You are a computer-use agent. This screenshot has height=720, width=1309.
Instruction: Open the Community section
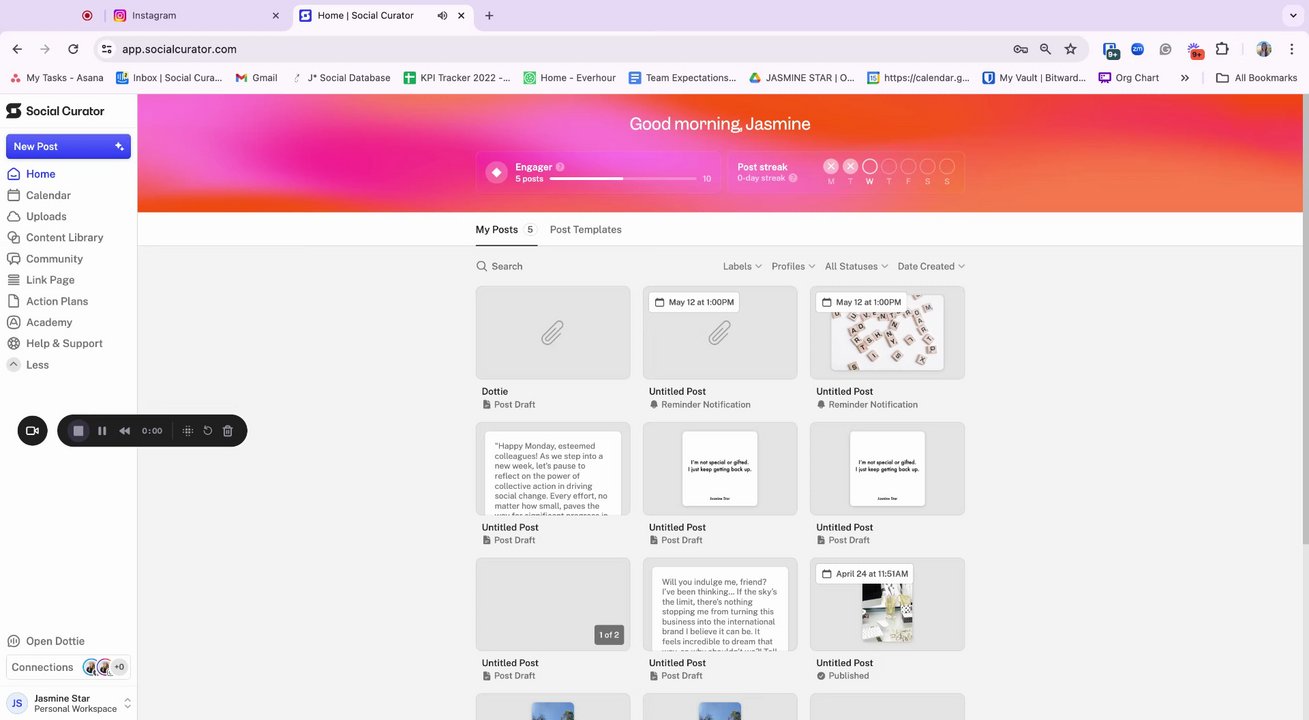[54, 259]
